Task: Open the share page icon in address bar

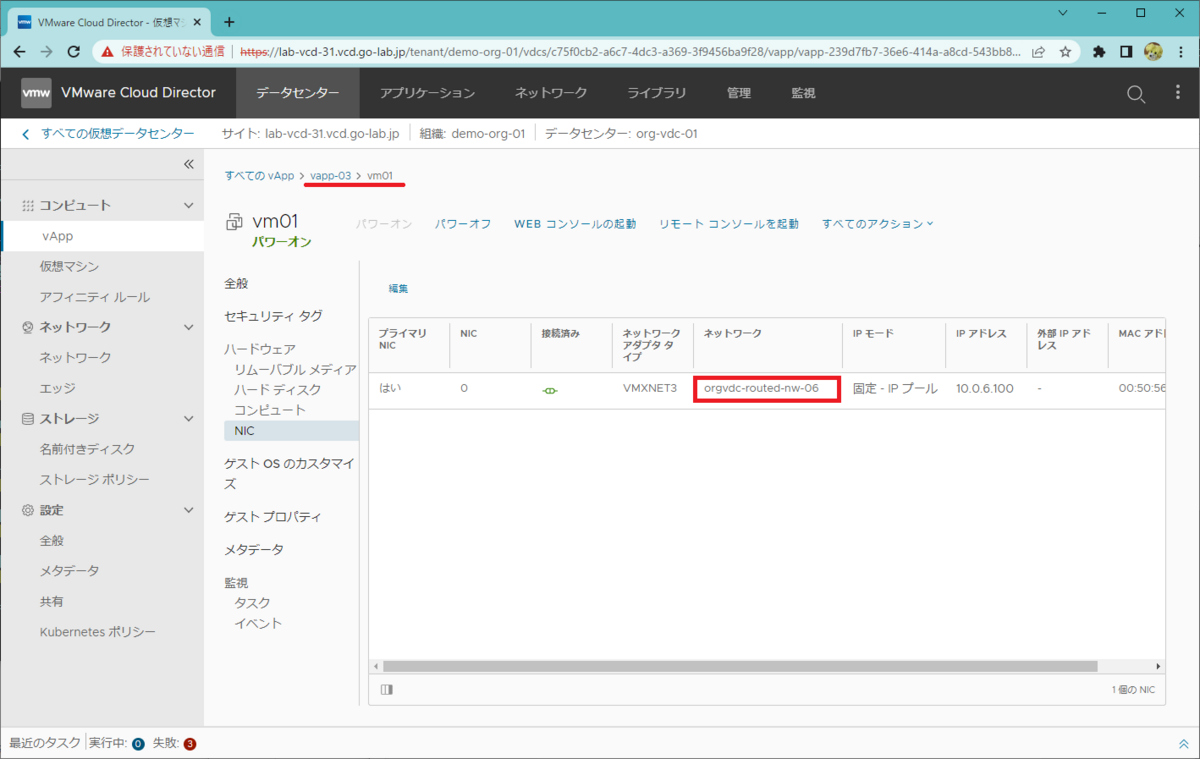Action: (x=1040, y=51)
